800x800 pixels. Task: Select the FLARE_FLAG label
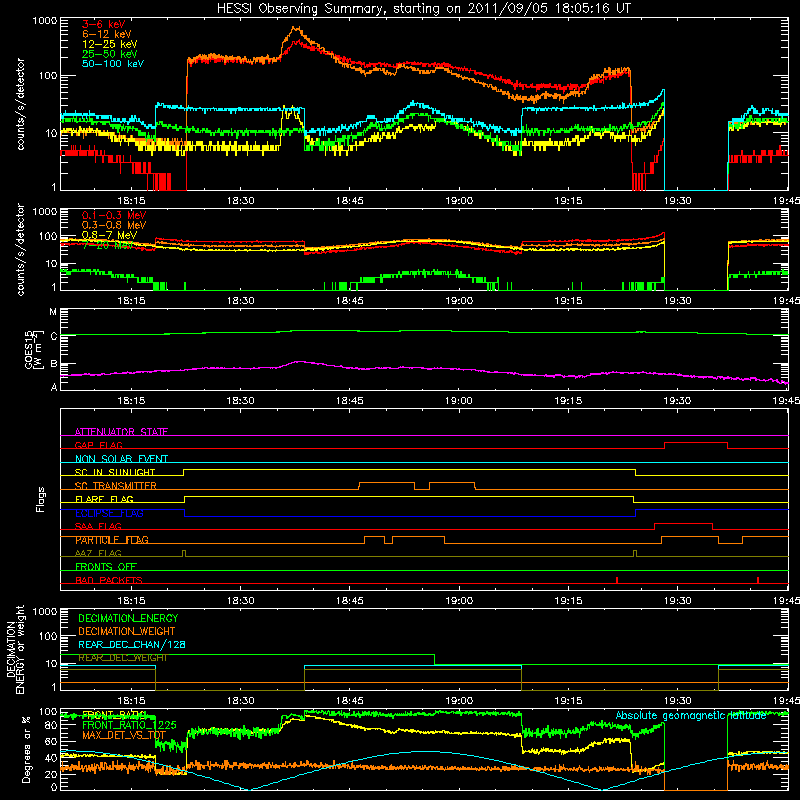104,499
